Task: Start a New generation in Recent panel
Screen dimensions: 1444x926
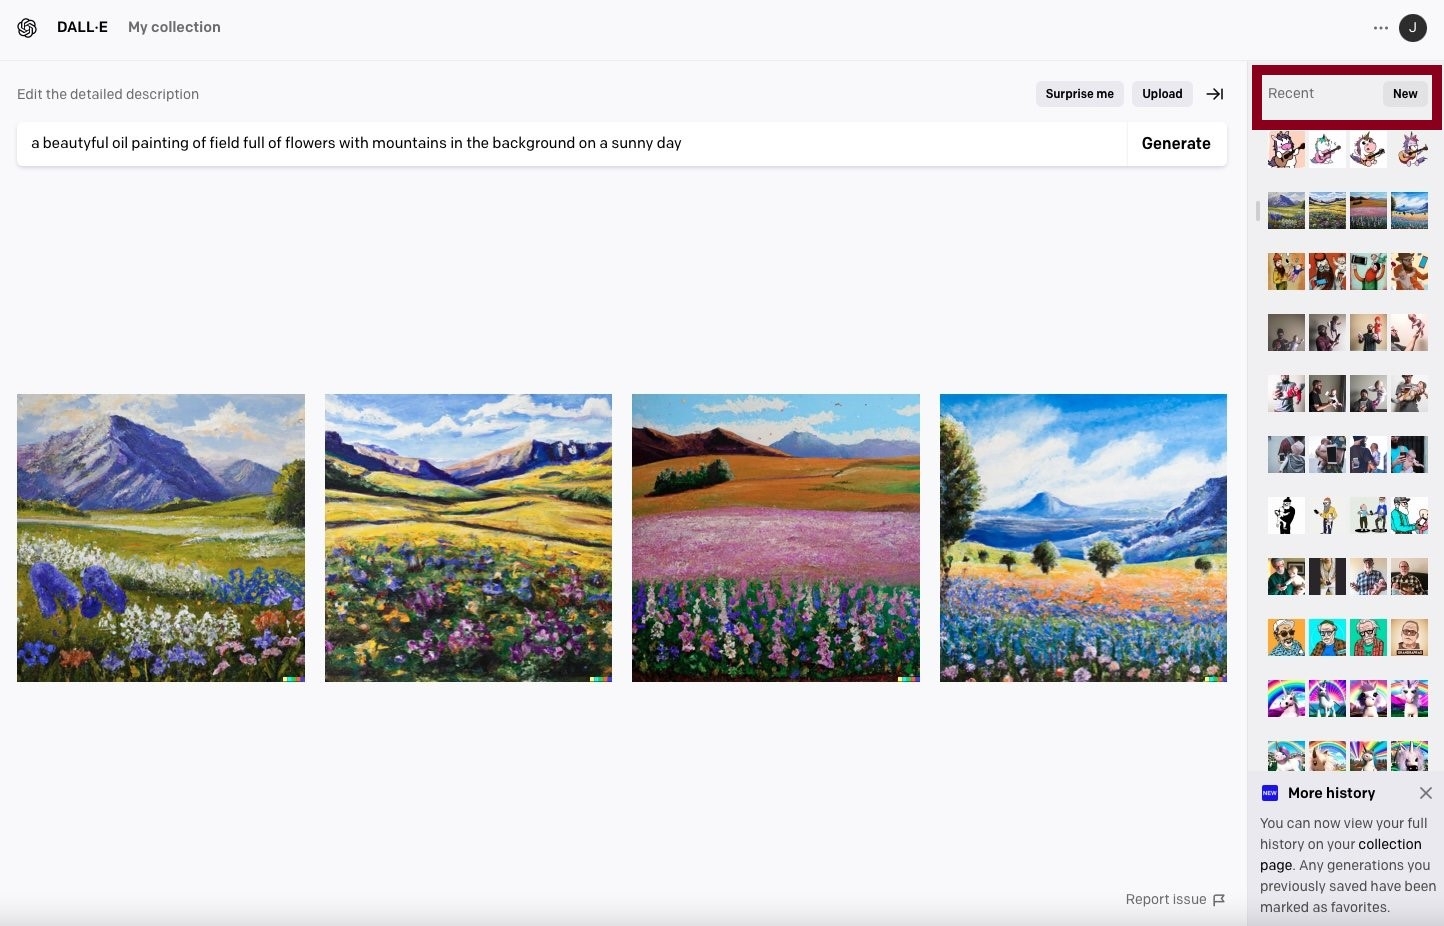Action: (x=1405, y=94)
